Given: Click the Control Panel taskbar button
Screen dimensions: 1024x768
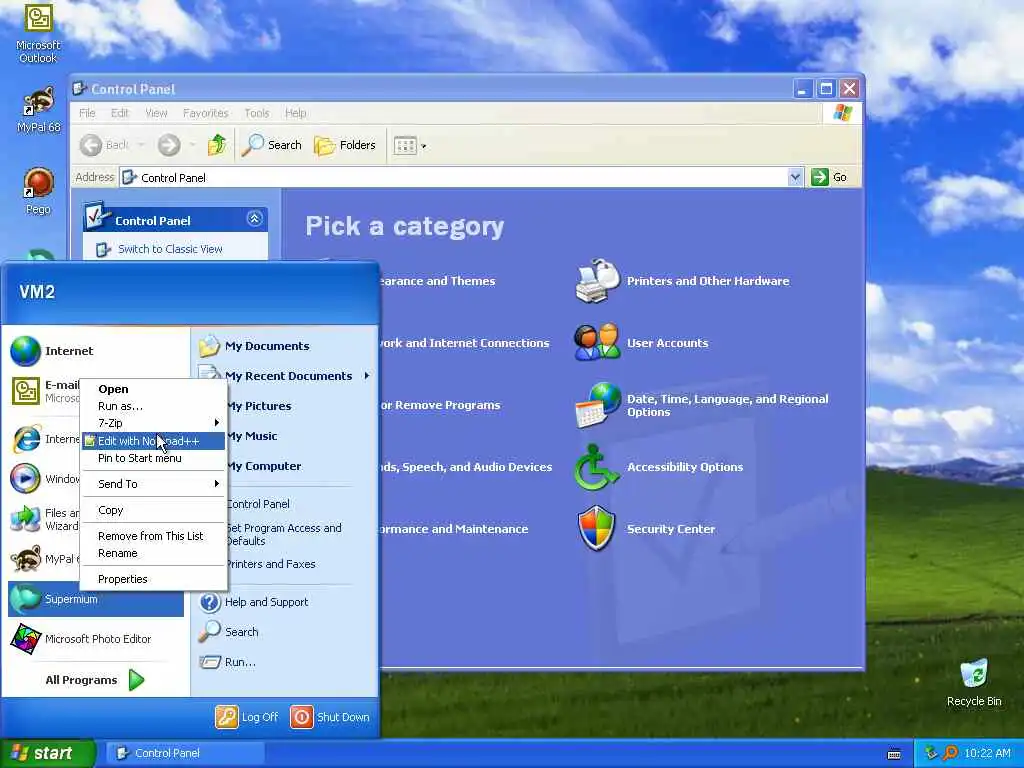Looking at the screenshot, I should (x=184, y=753).
